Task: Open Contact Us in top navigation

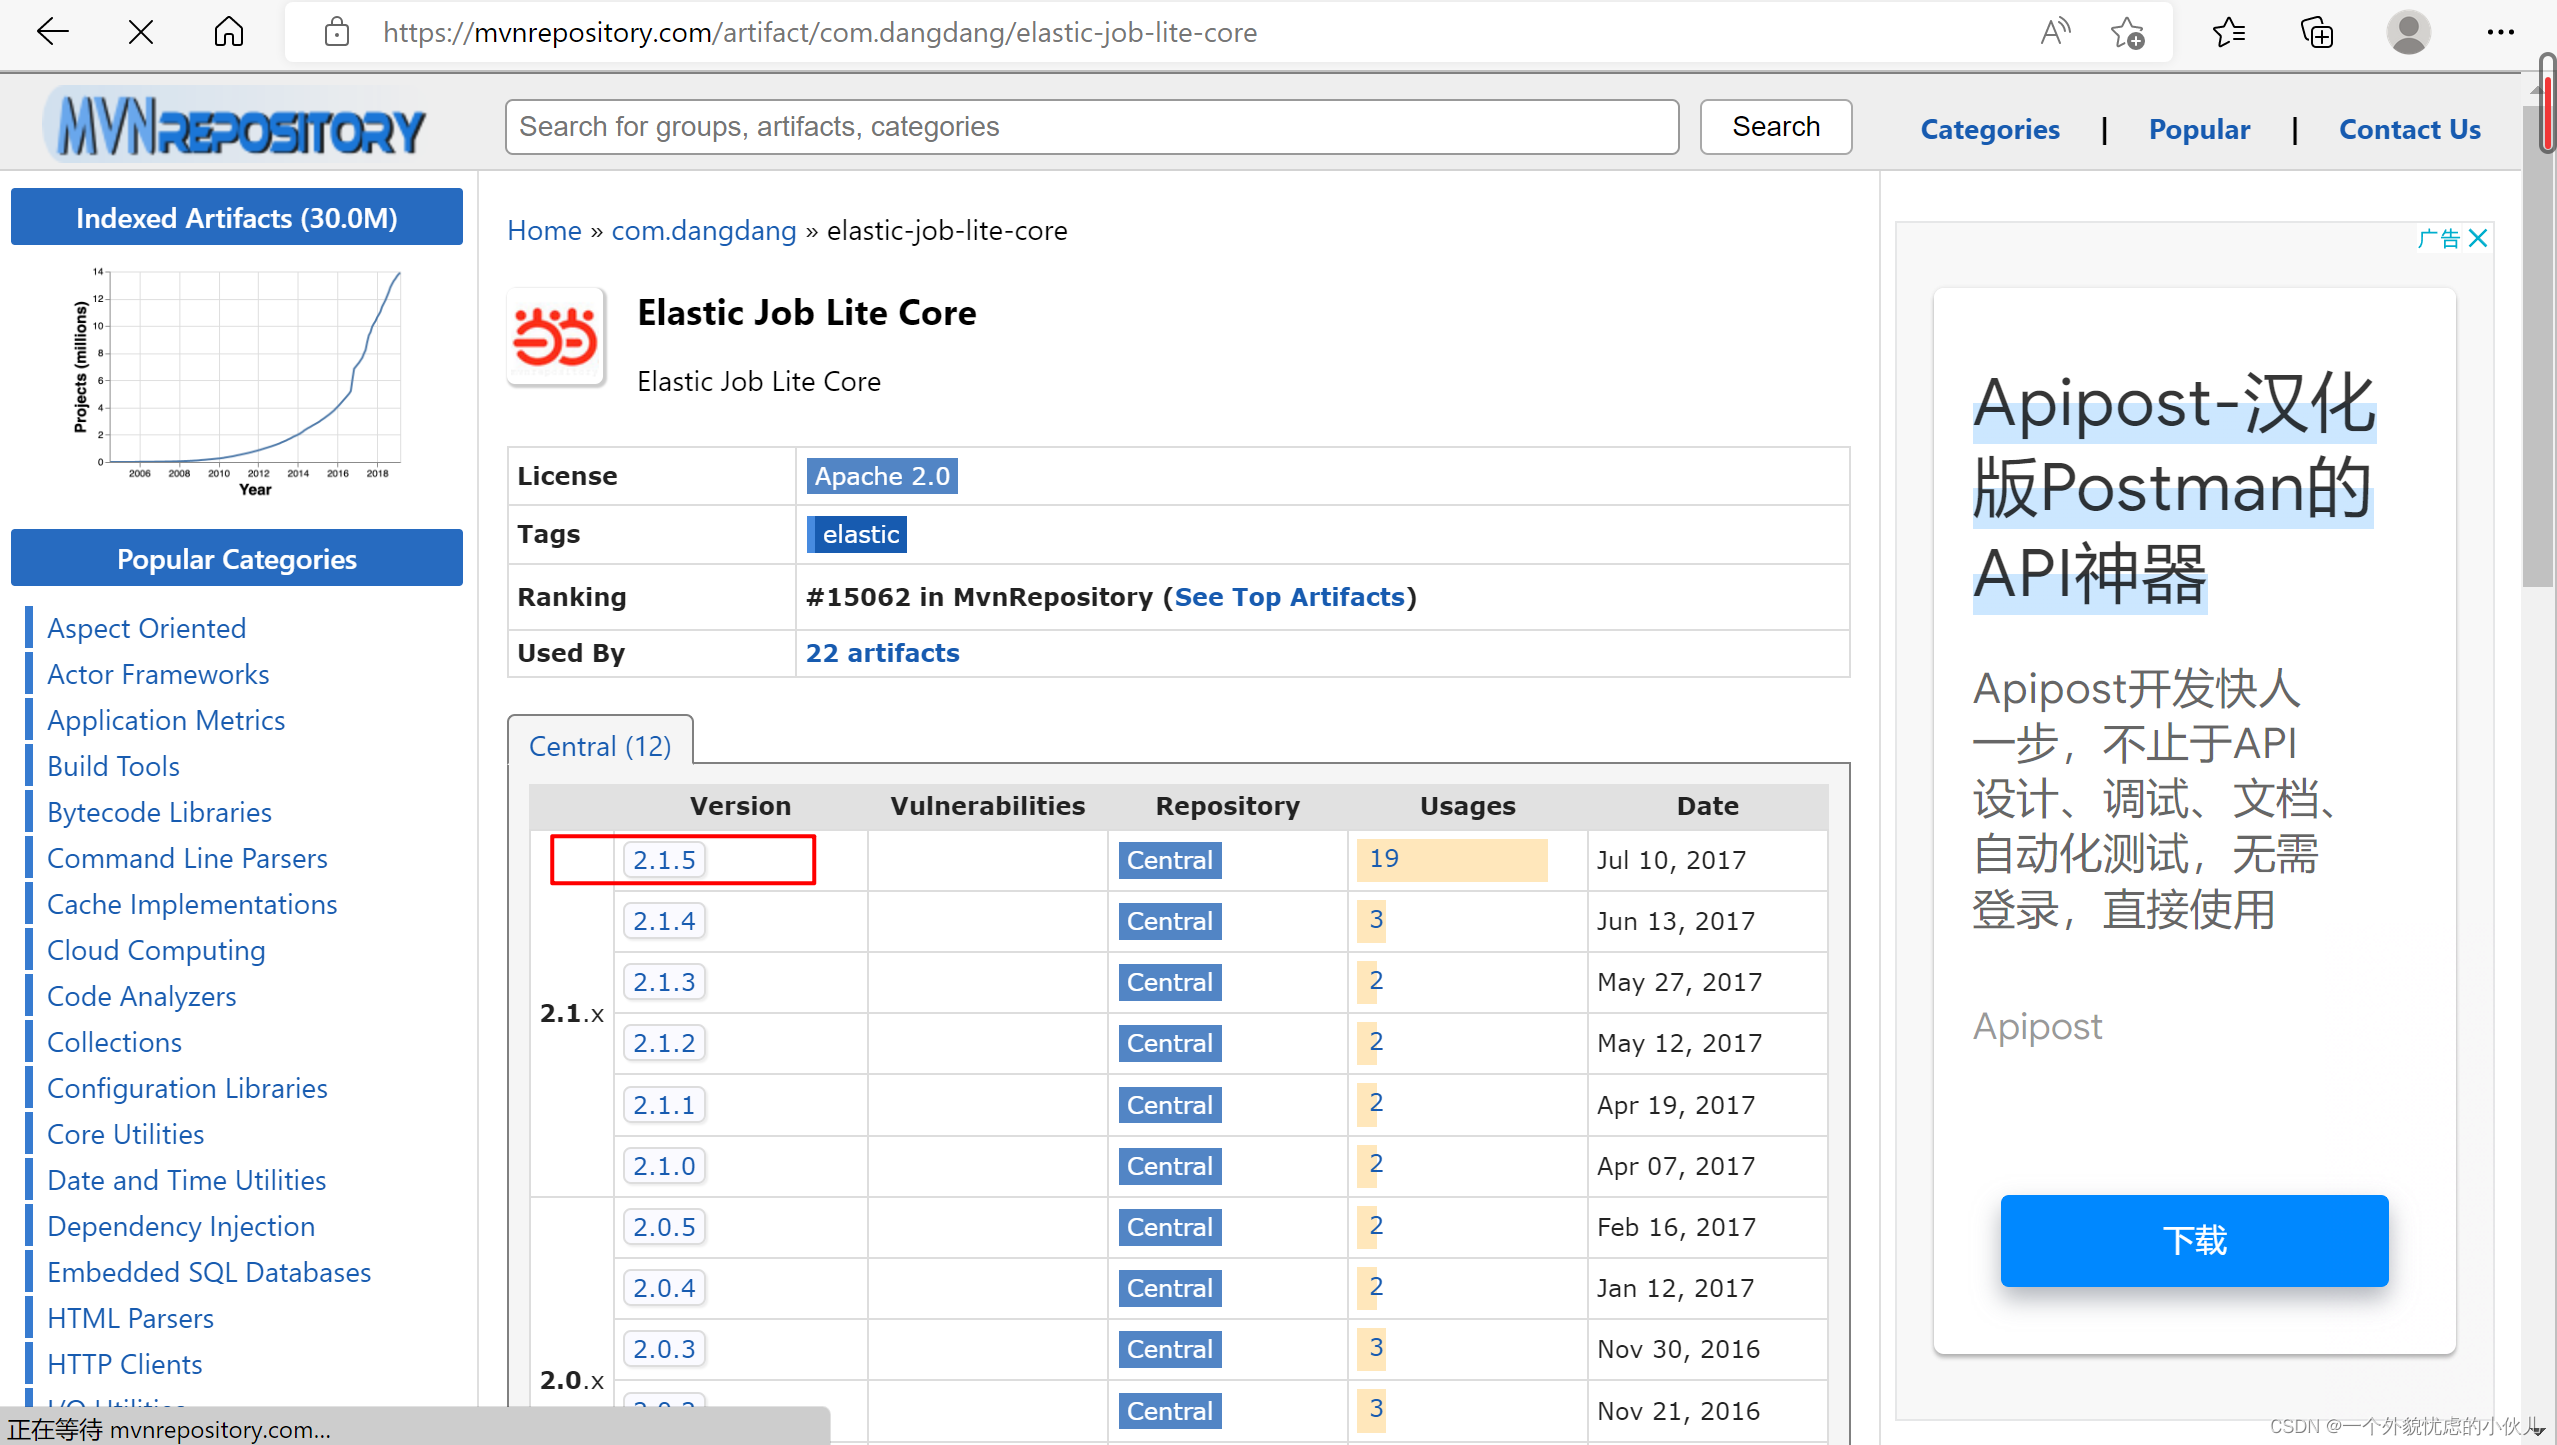Action: click(2409, 129)
